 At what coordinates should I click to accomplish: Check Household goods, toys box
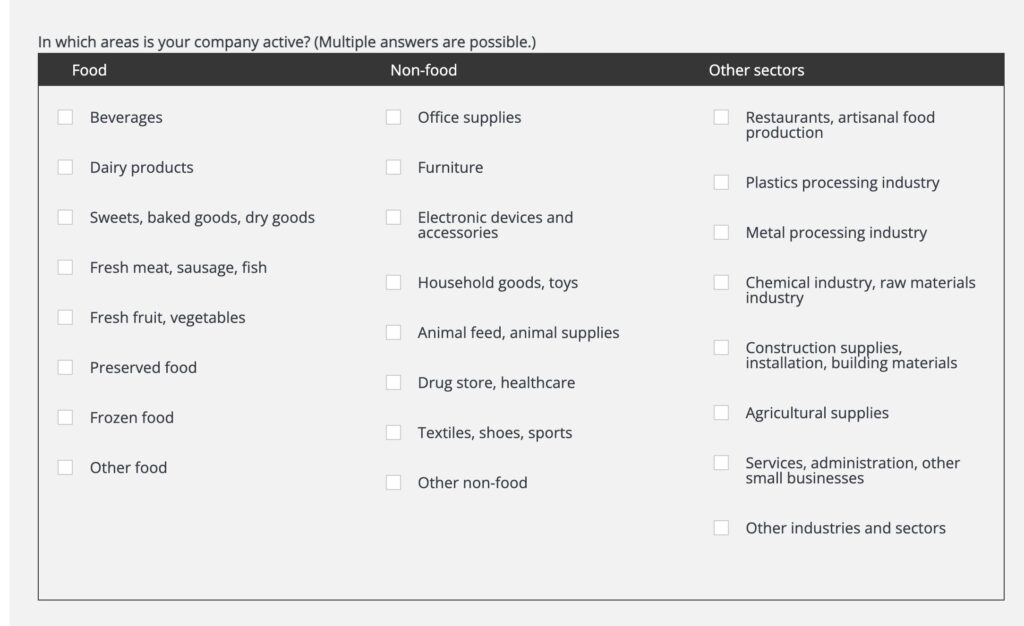[x=393, y=282]
